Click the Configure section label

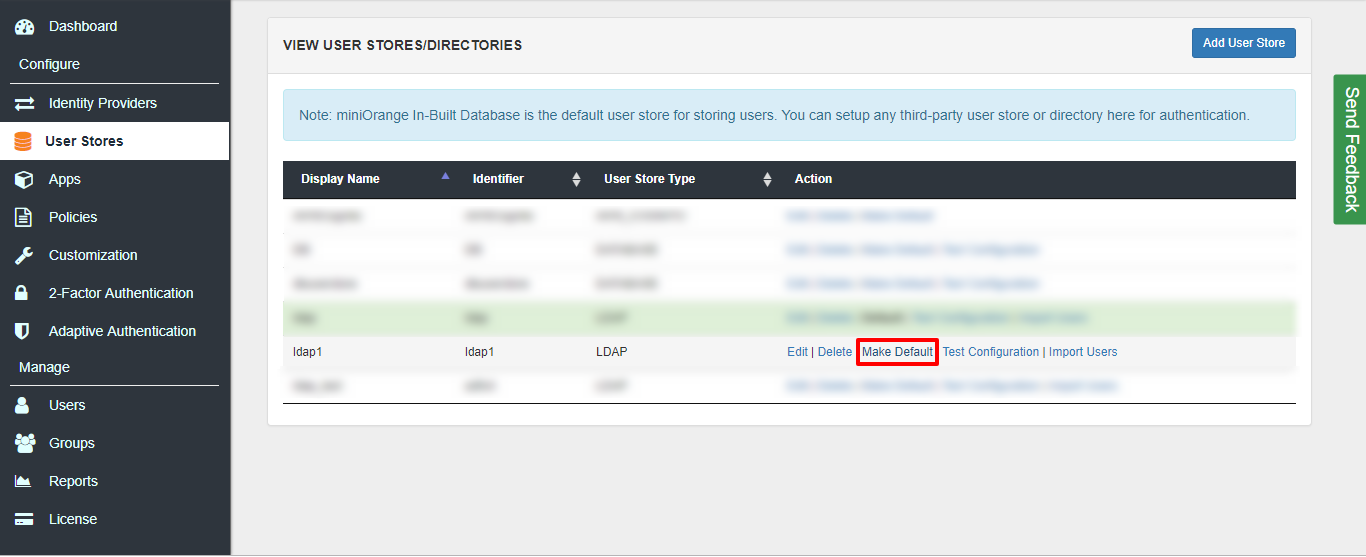point(49,65)
